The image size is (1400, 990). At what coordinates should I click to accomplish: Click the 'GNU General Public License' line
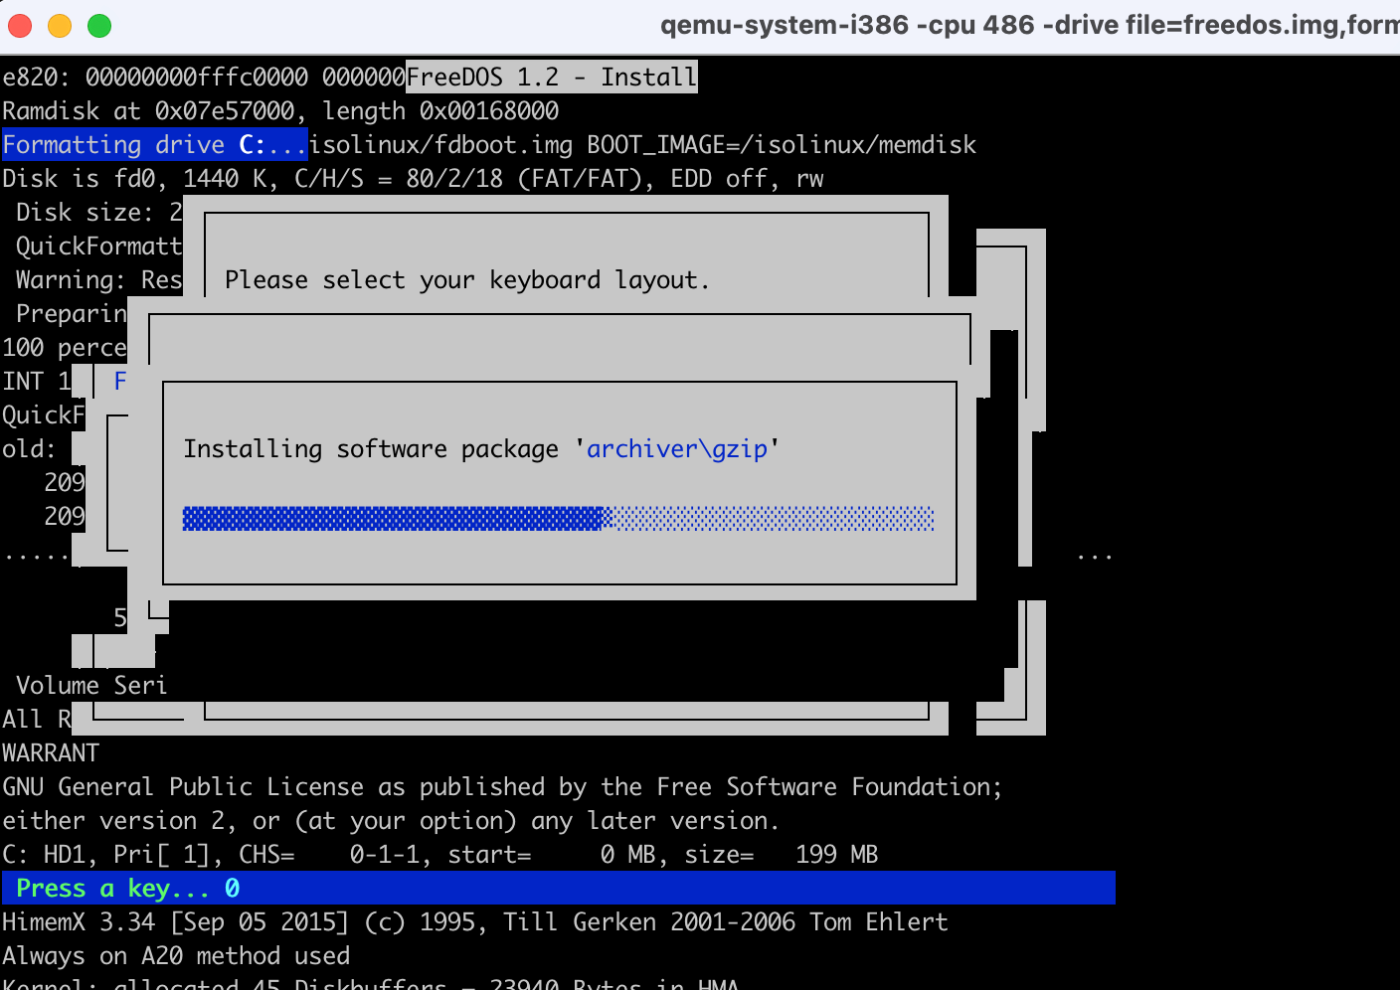click(502, 787)
